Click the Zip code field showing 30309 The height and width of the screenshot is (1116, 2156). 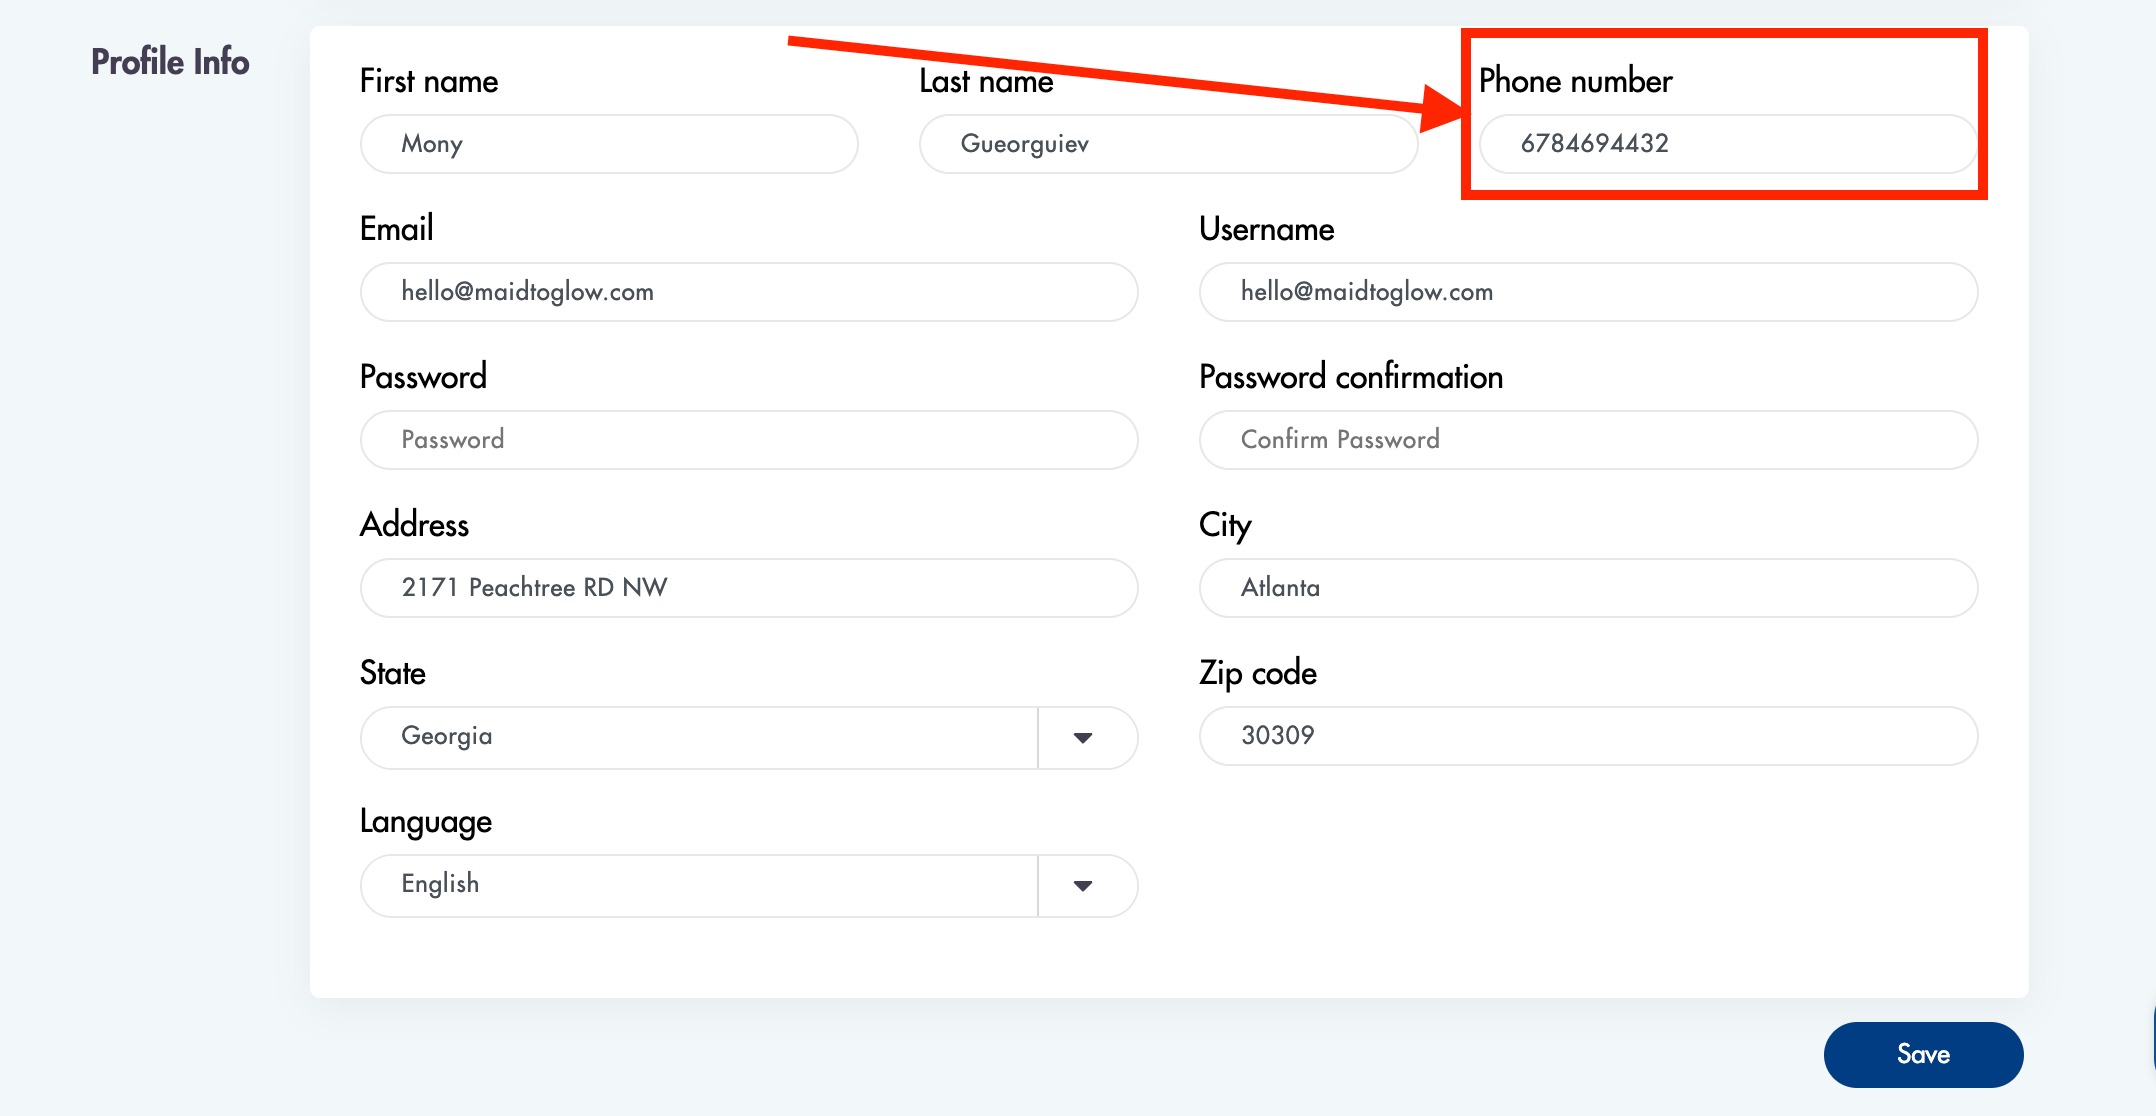coord(1587,736)
